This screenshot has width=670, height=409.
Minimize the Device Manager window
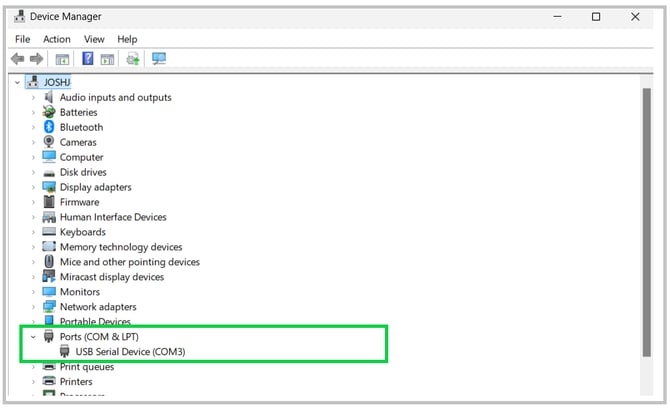coord(558,17)
